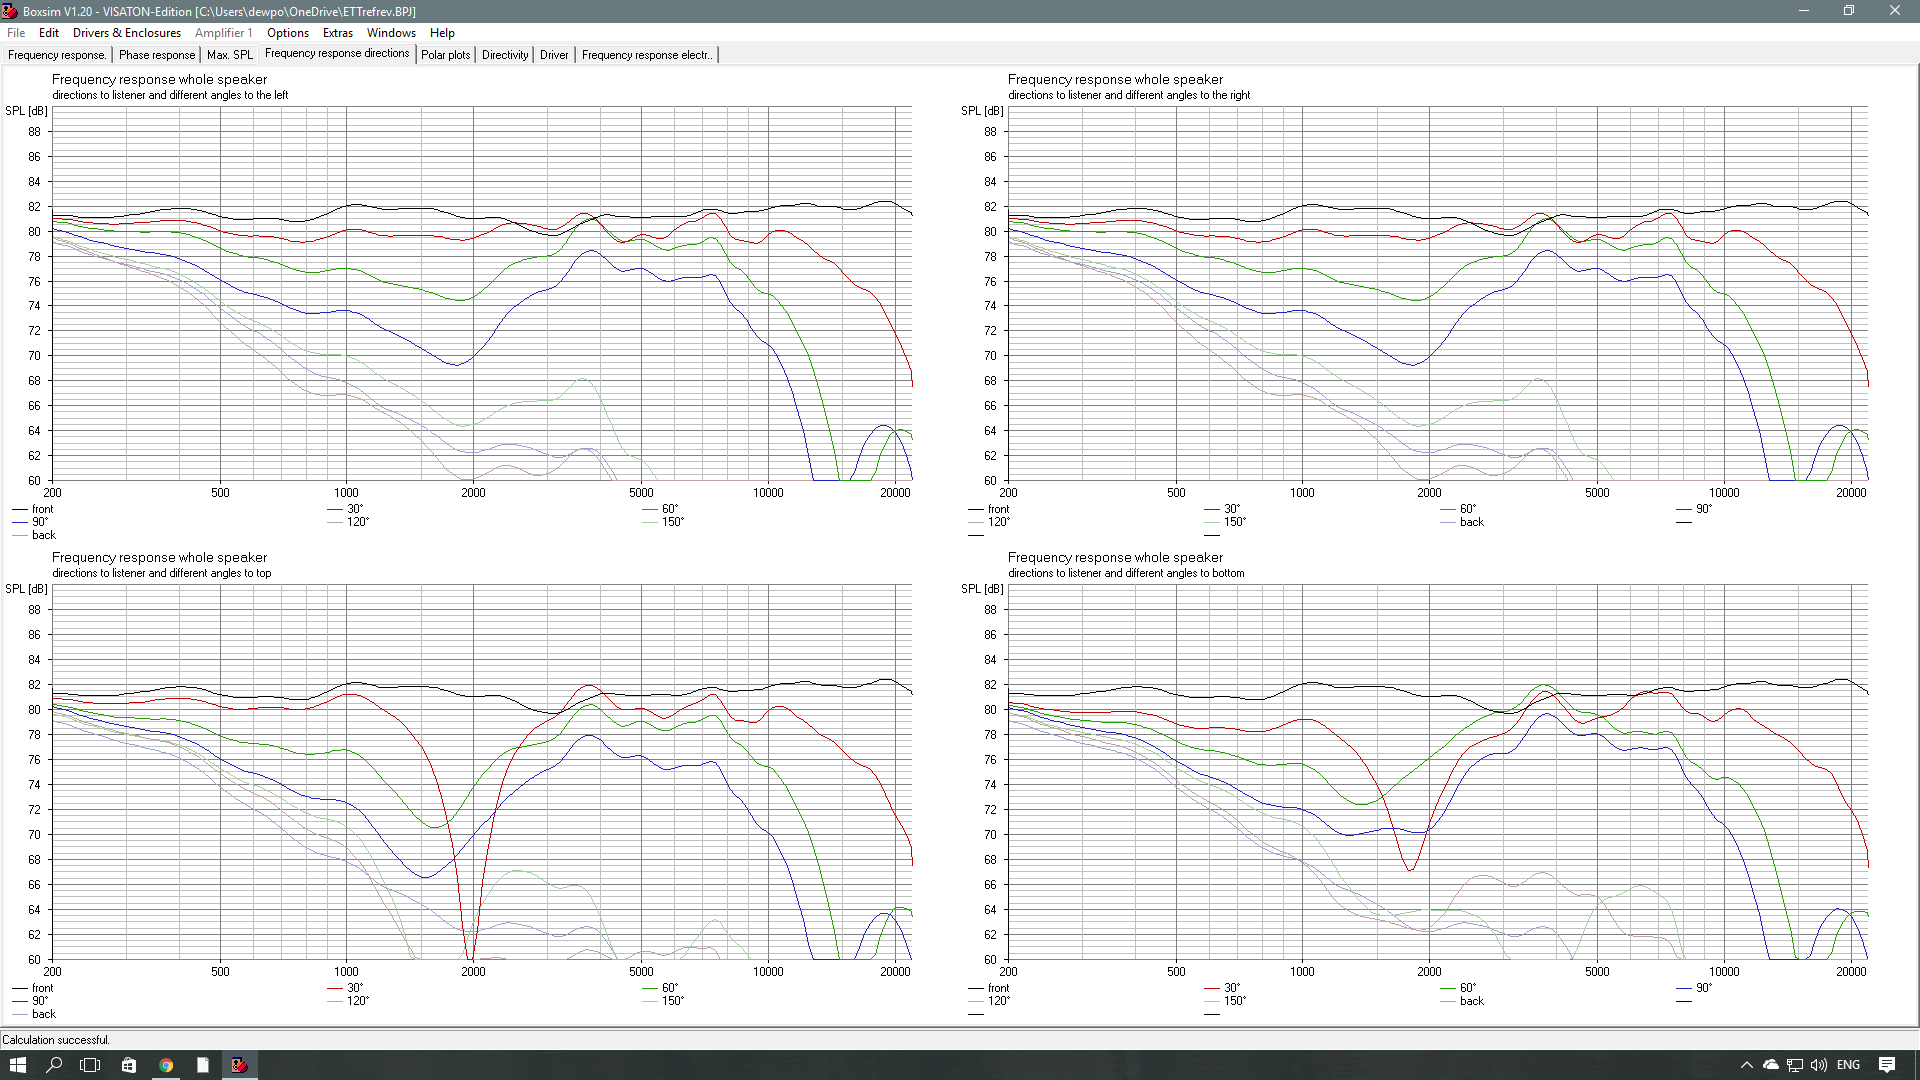
Task: Click the bottom-angles frequency response plot
Action: pyautogui.click(x=1438, y=772)
